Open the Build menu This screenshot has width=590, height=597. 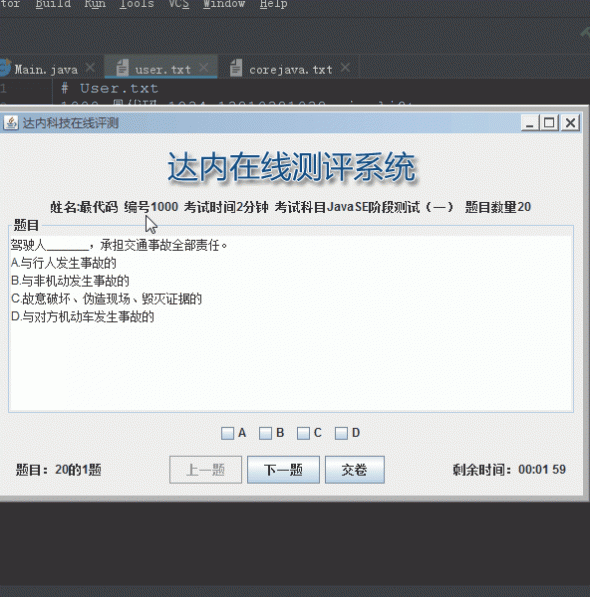[x=53, y=4]
